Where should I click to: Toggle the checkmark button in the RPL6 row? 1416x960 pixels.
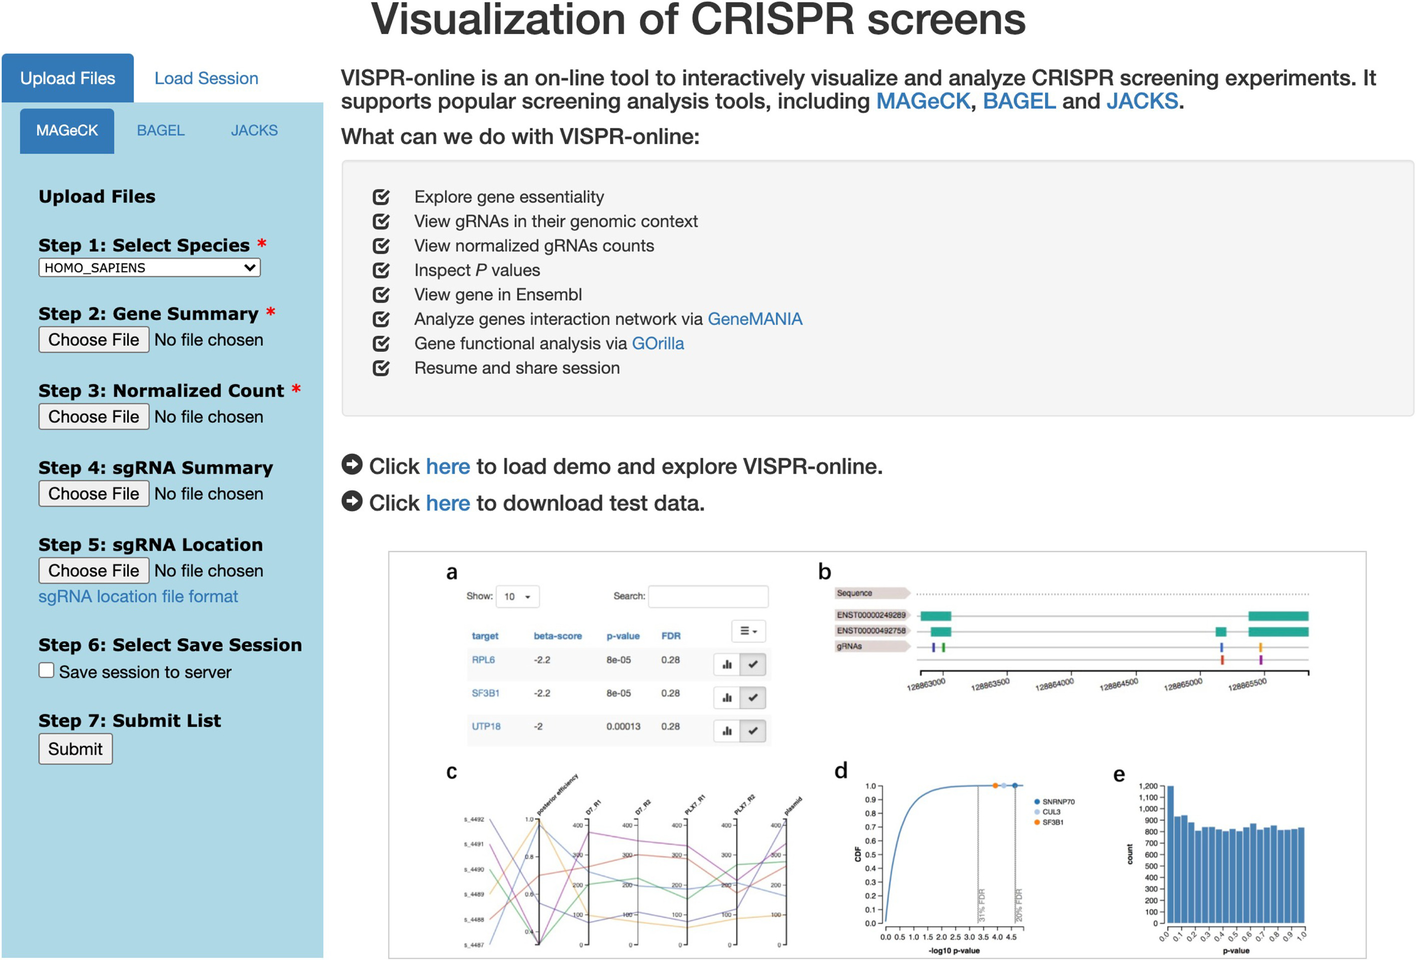tap(753, 664)
